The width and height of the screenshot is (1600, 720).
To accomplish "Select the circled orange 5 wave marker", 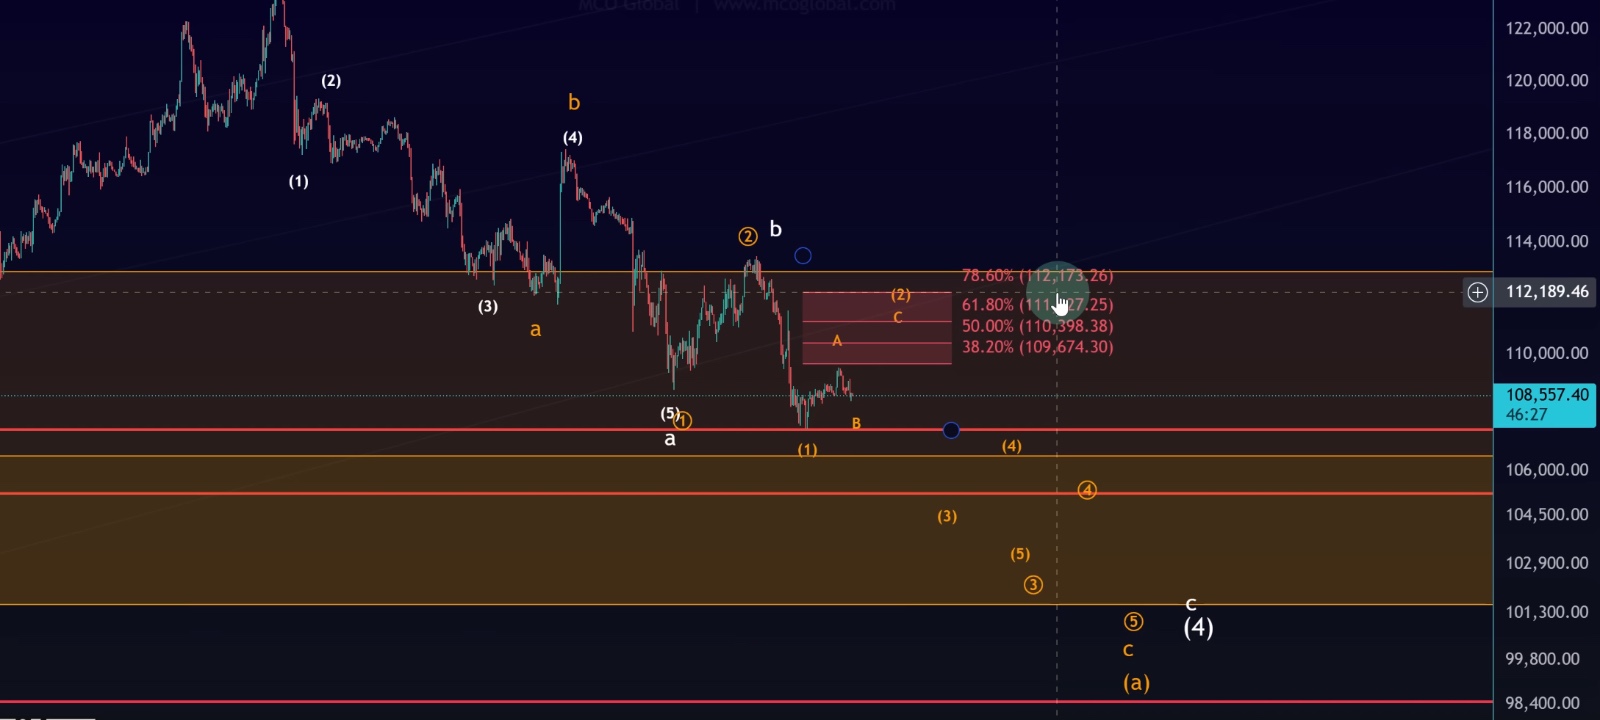I will 1133,622.
